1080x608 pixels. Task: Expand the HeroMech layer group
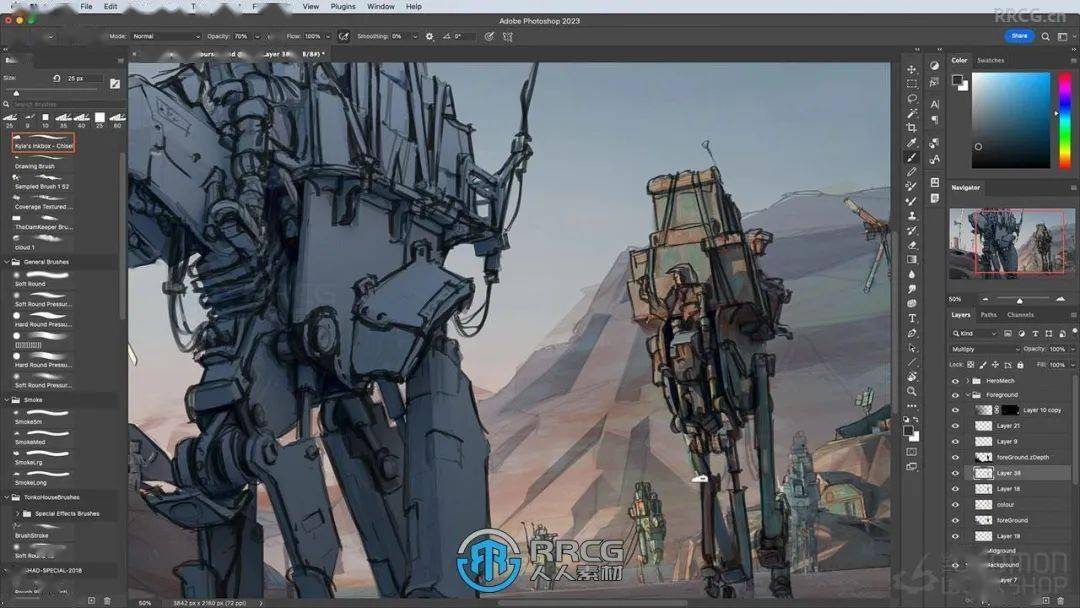click(965, 380)
